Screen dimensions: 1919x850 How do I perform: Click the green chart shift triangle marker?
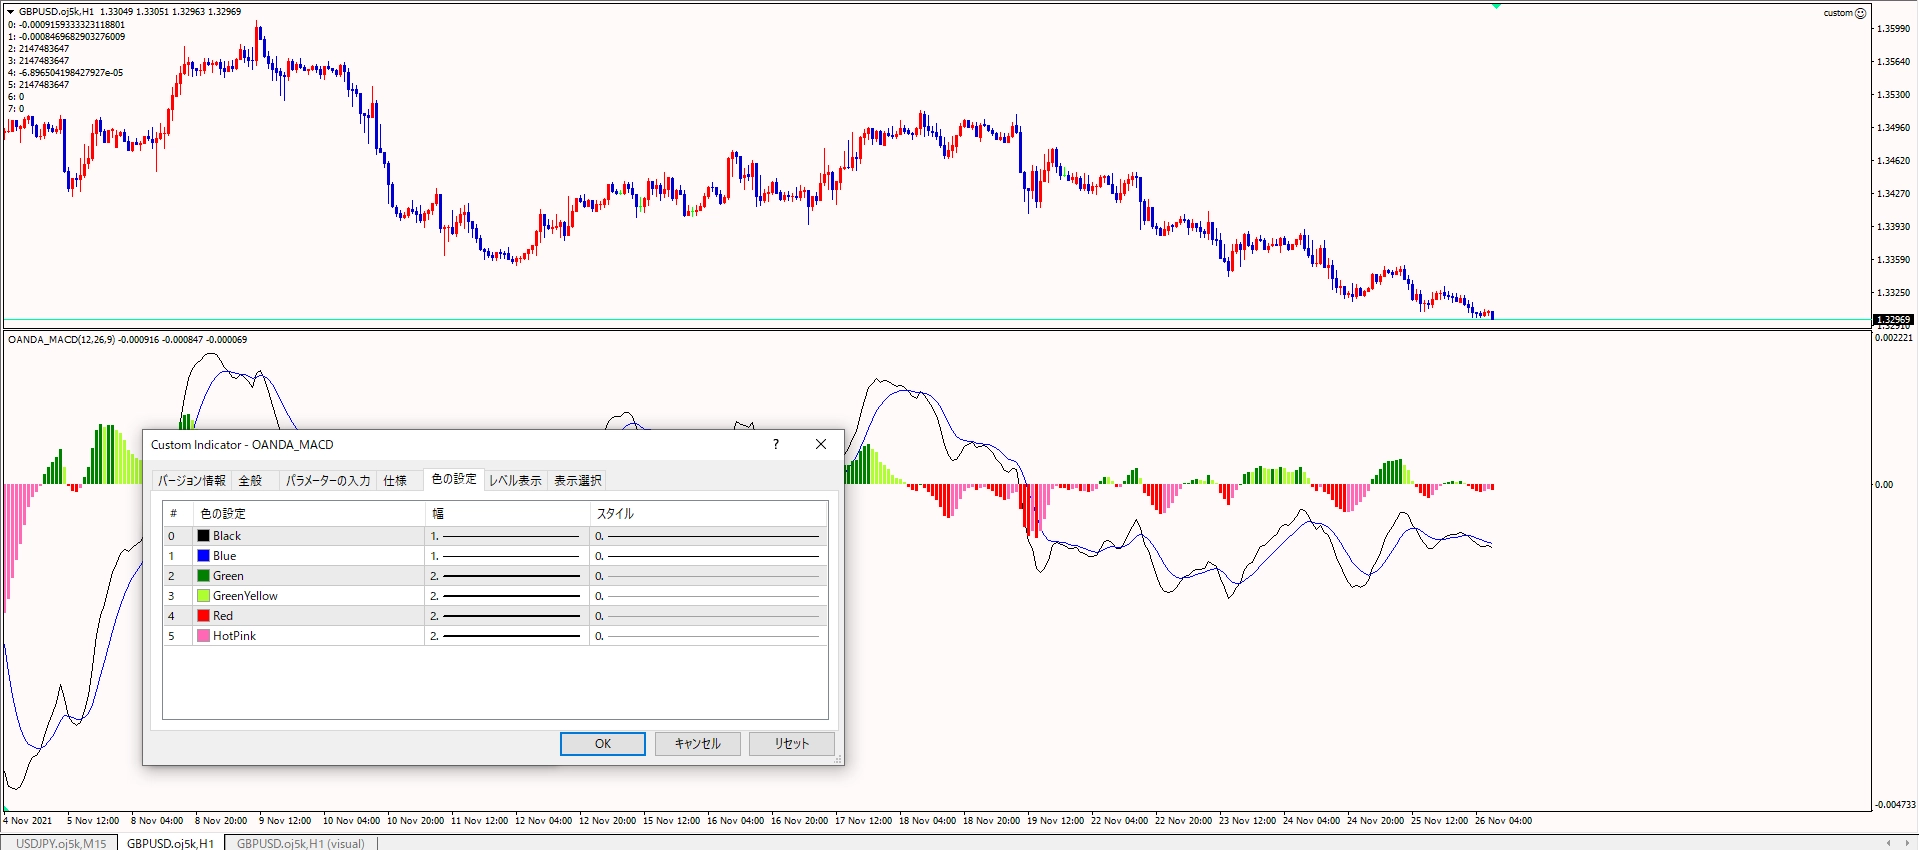1496,6
